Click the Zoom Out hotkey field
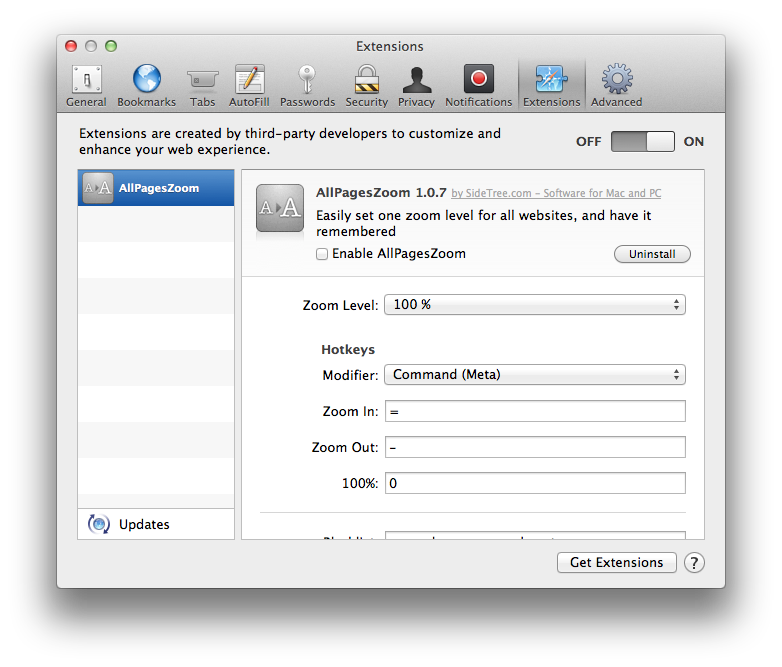Image resolution: width=782 pixels, height=667 pixels. pos(535,447)
